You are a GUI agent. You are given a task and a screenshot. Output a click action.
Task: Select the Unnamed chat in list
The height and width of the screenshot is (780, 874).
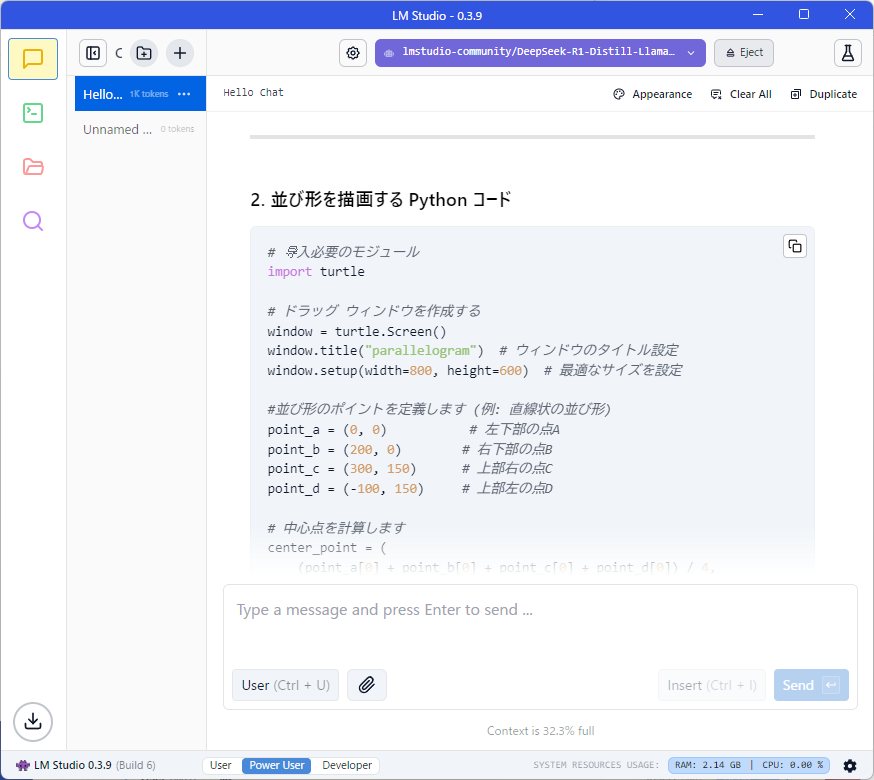[x=140, y=129]
